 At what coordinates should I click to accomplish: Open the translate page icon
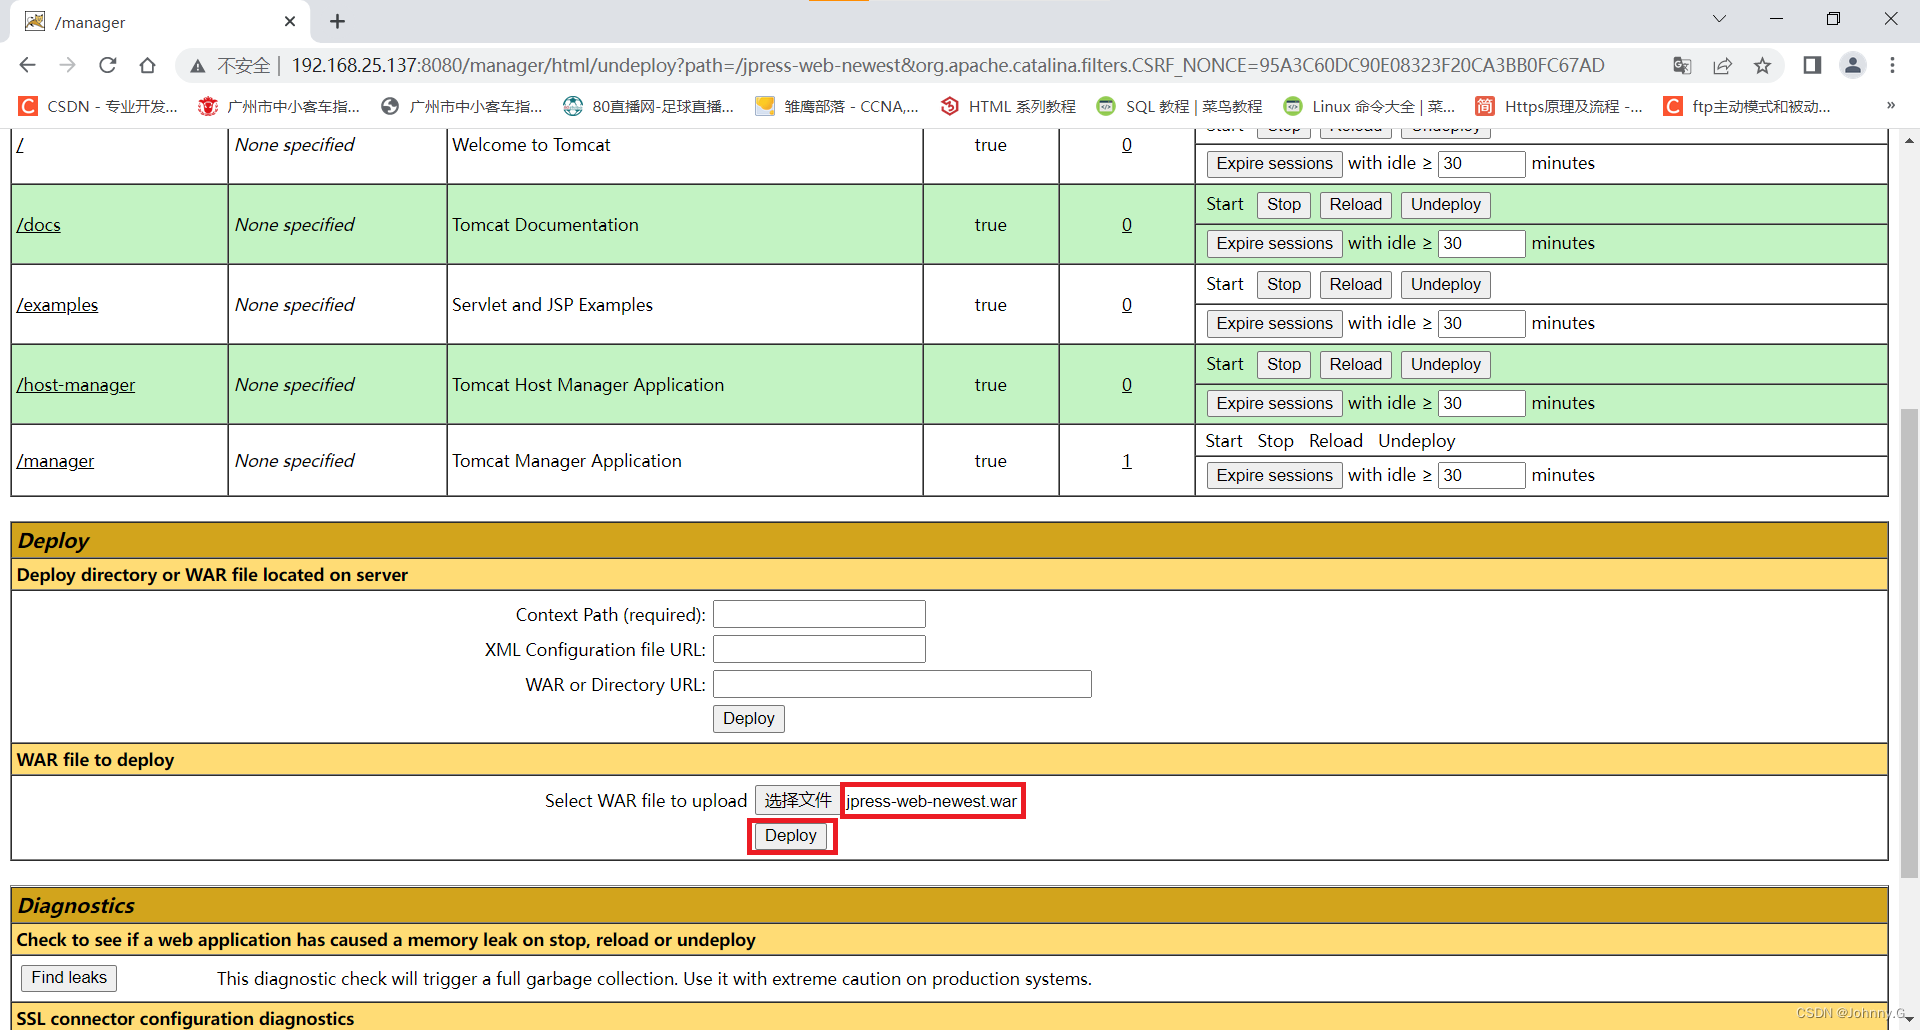point(1682,65)
